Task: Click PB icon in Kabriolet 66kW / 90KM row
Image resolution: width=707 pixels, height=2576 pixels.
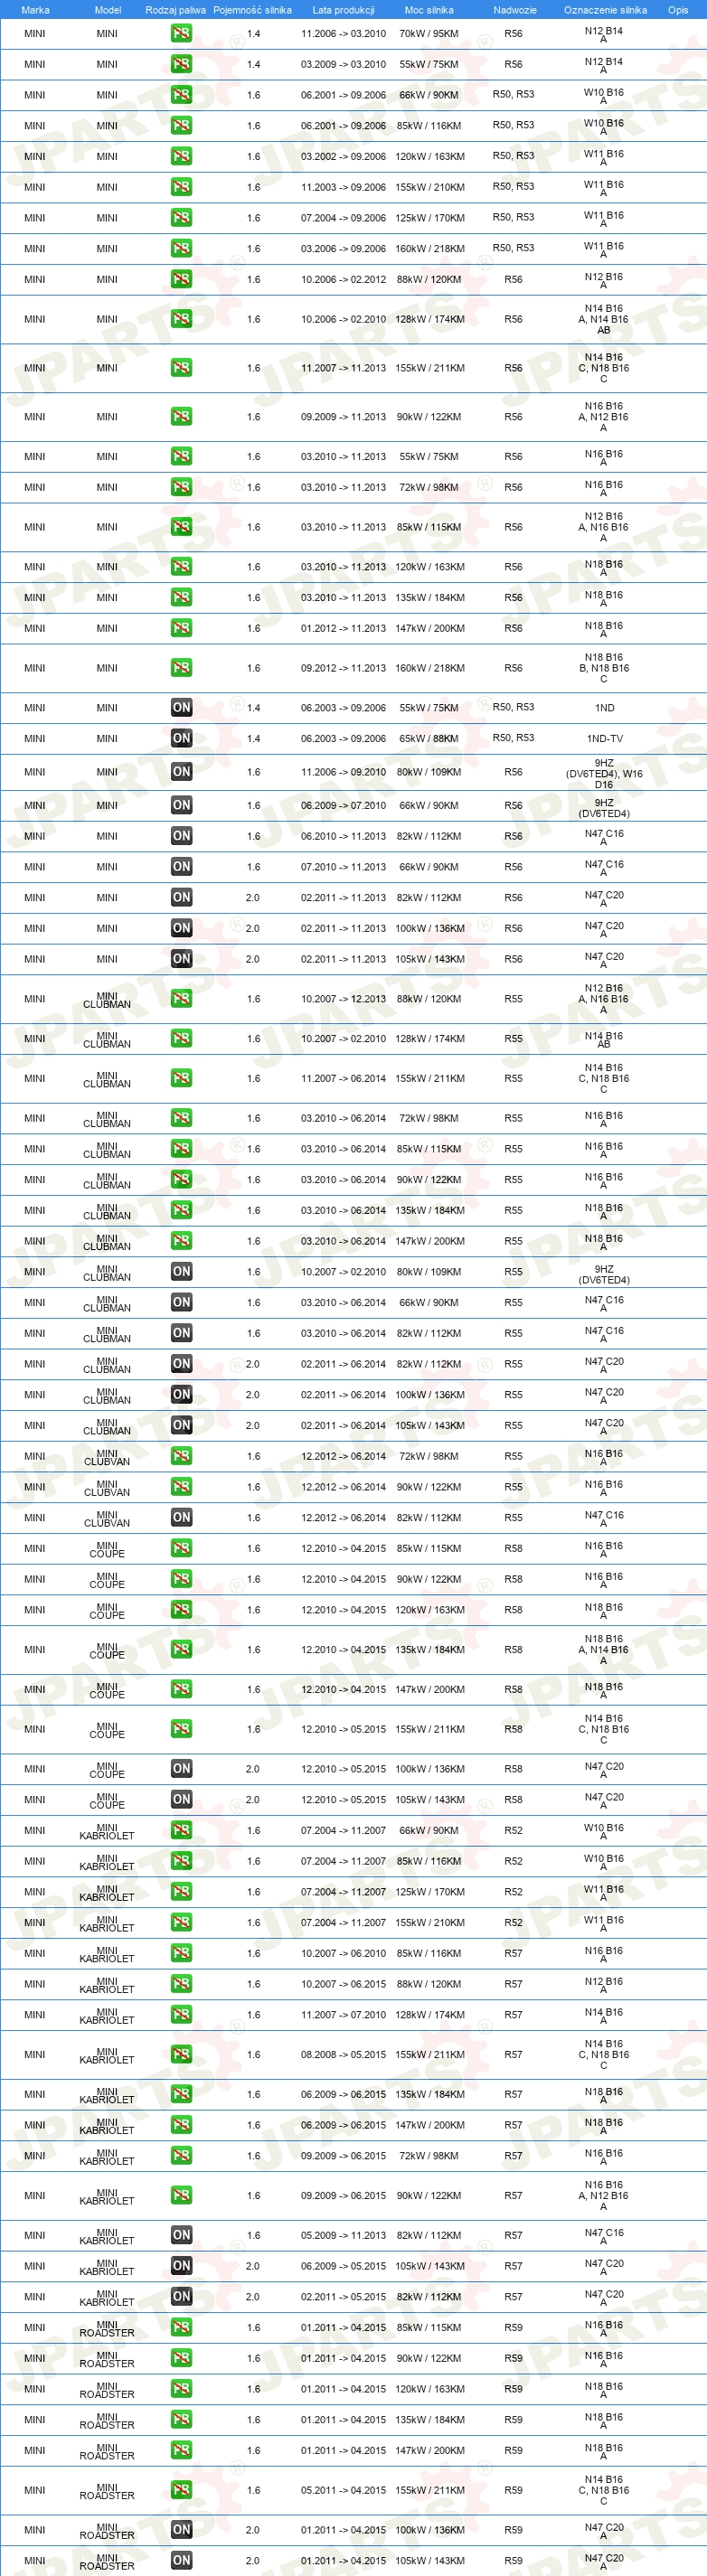Action: tap(181, 1830)
